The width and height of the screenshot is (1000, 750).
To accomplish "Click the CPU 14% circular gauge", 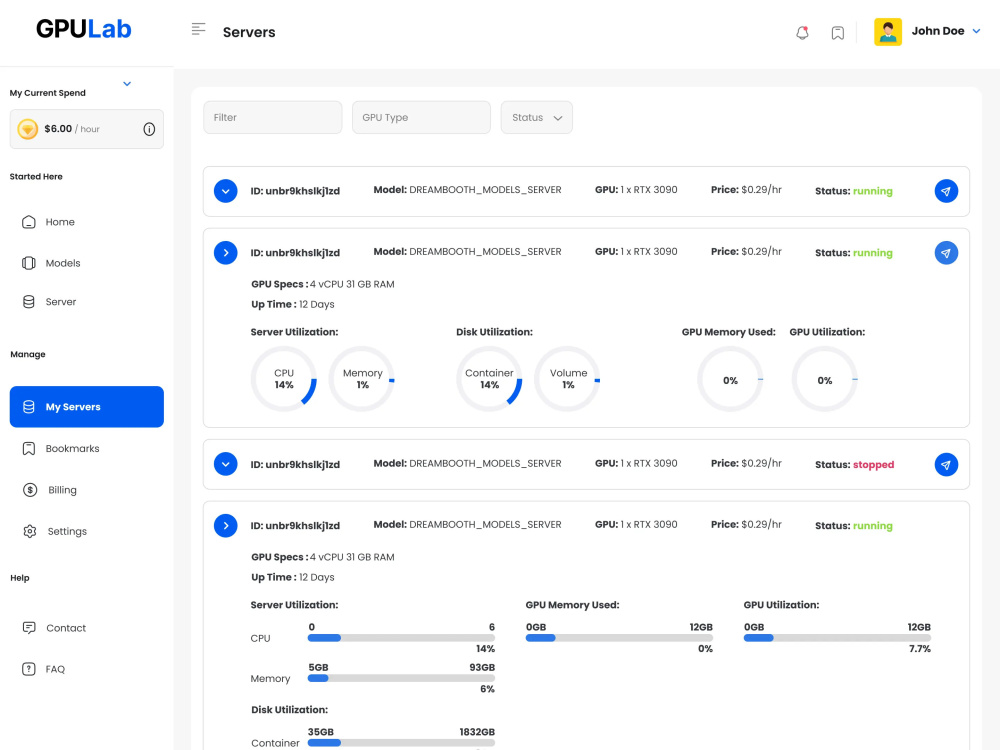I will click(284, 379).
